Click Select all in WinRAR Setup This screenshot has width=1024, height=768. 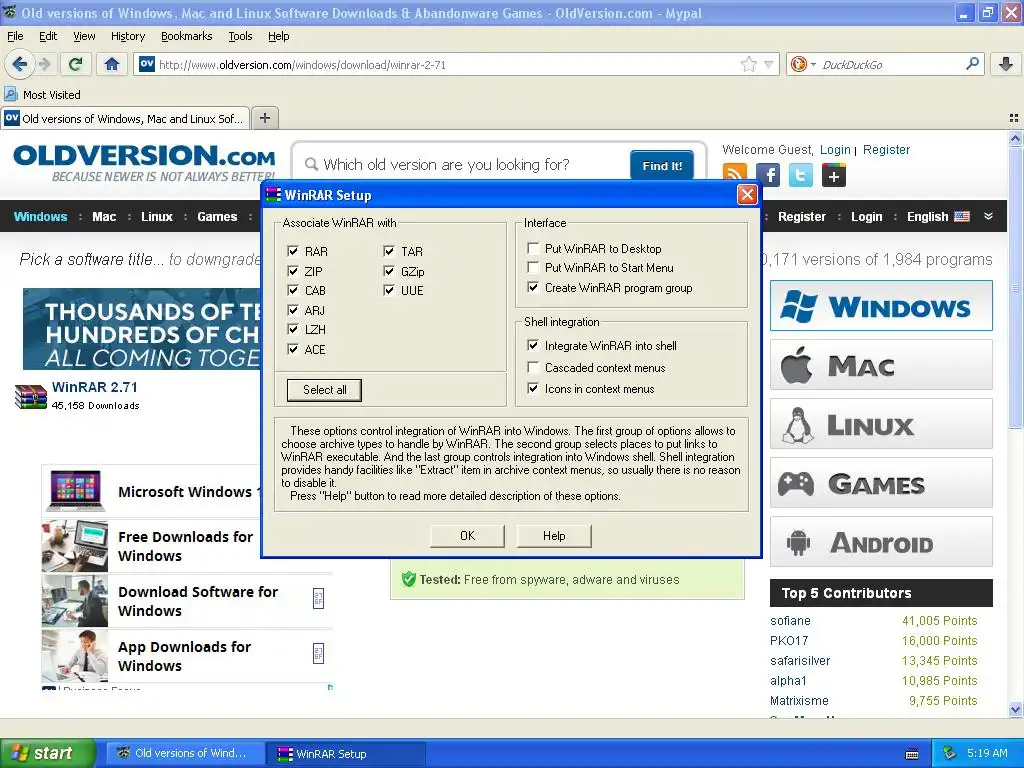324,390
